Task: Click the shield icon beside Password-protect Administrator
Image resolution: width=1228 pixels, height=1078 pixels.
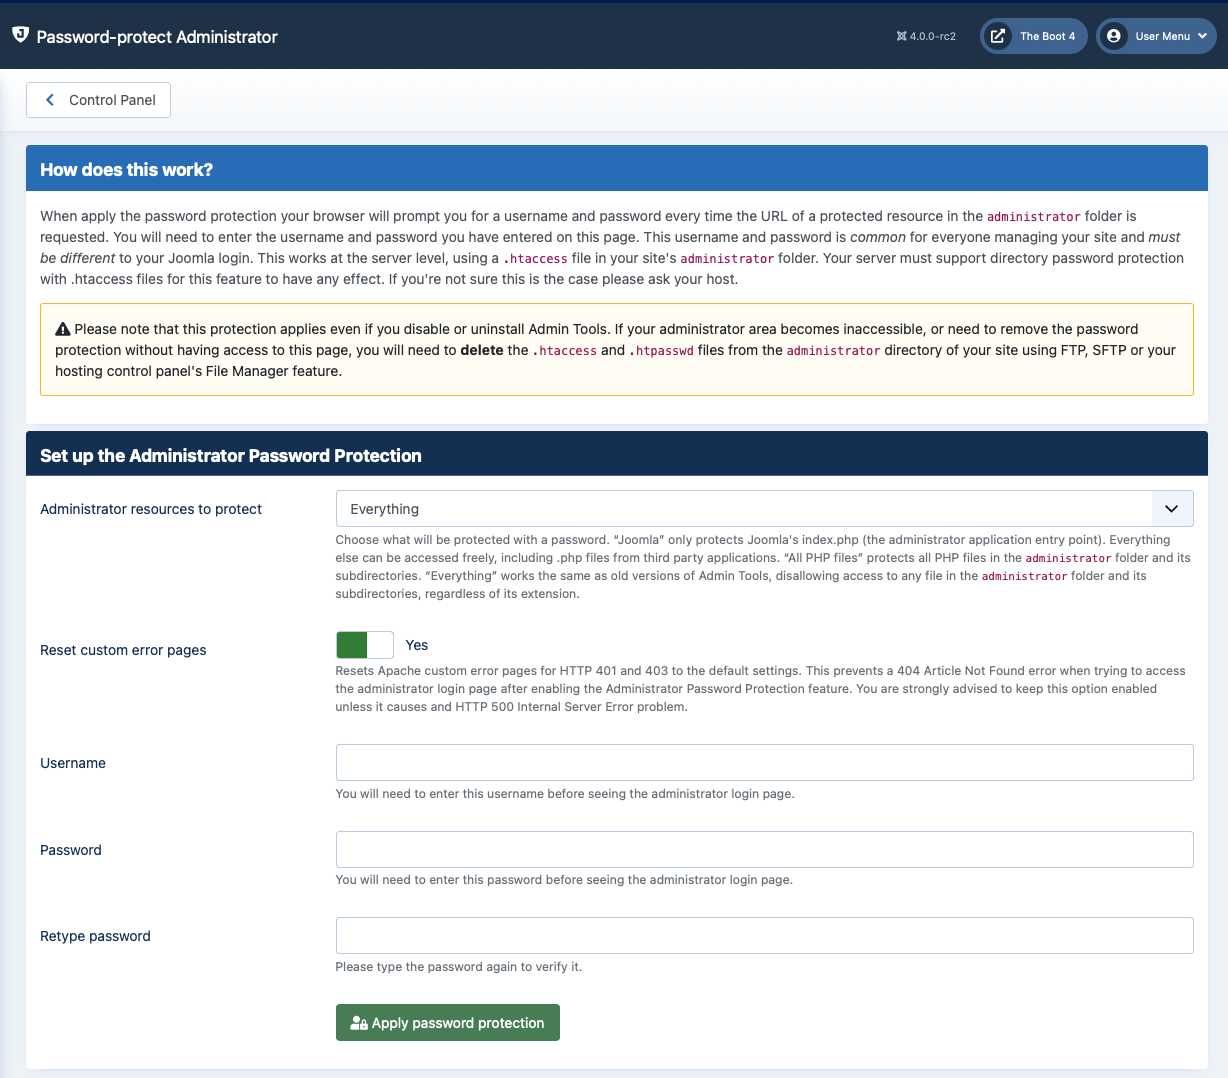Action: (x=20, y=35)
